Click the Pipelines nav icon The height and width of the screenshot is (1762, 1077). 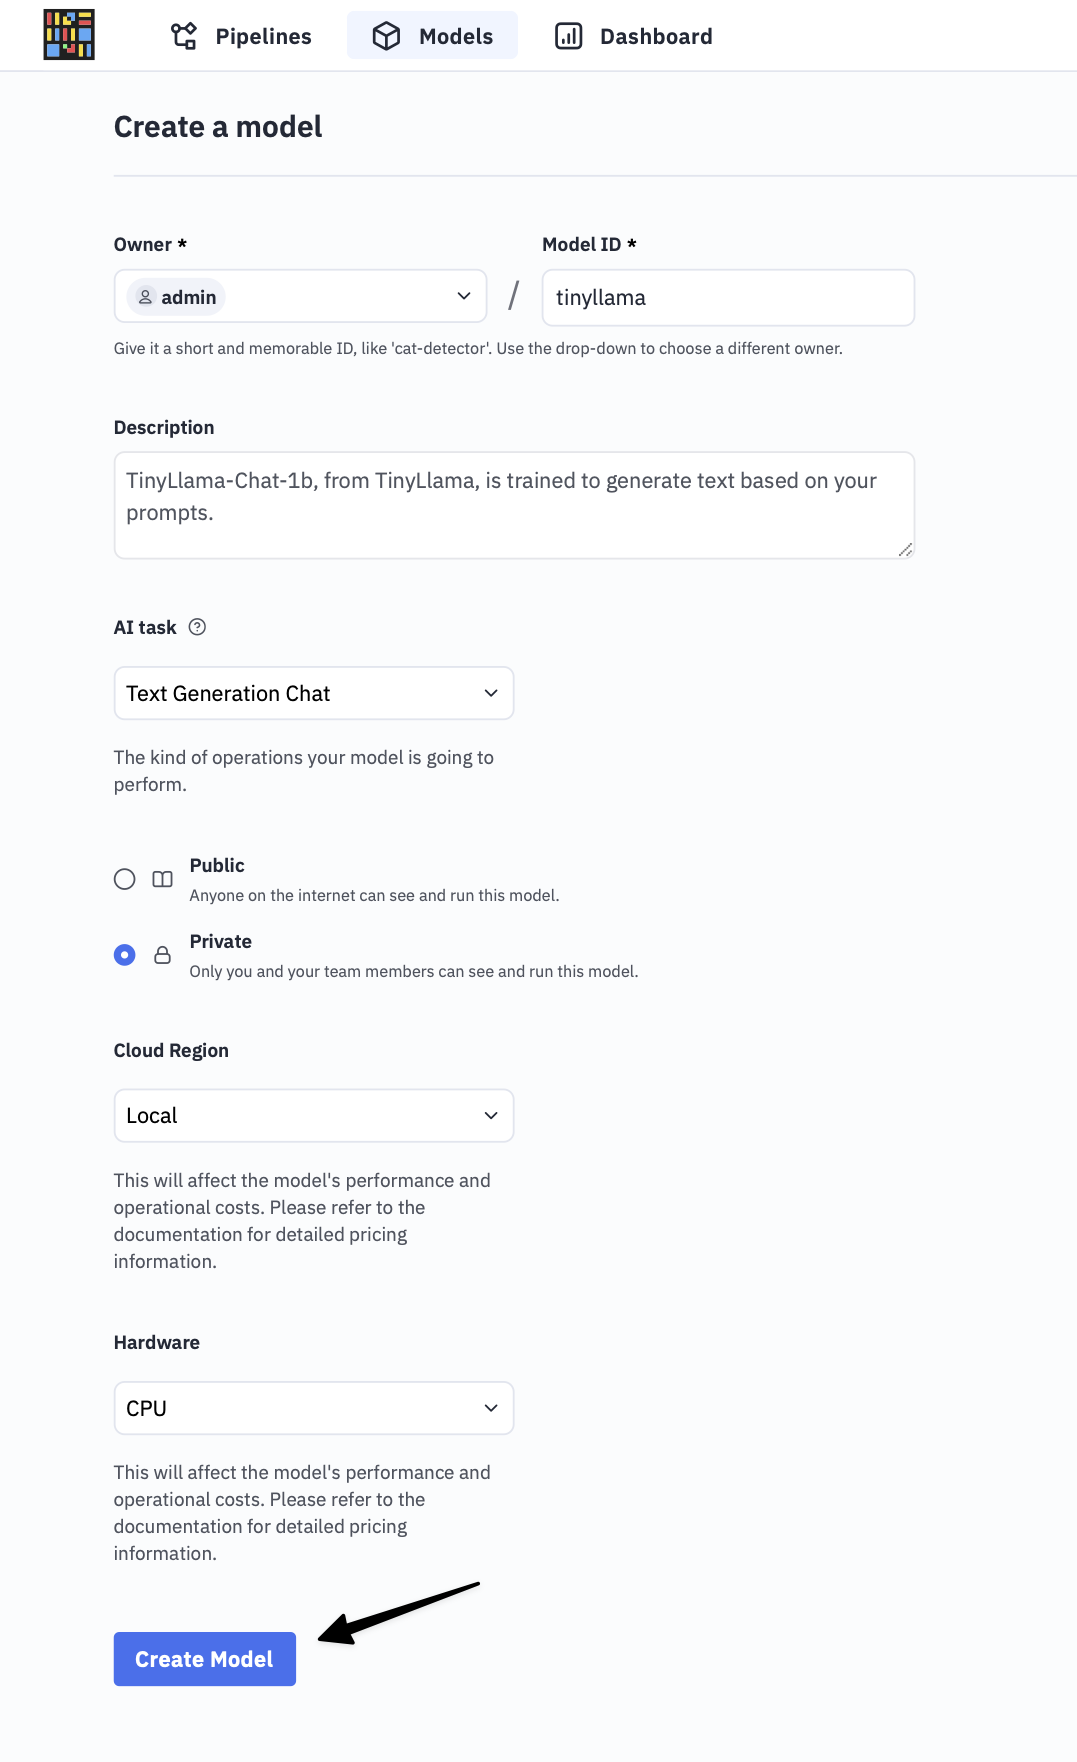(184, 36)
